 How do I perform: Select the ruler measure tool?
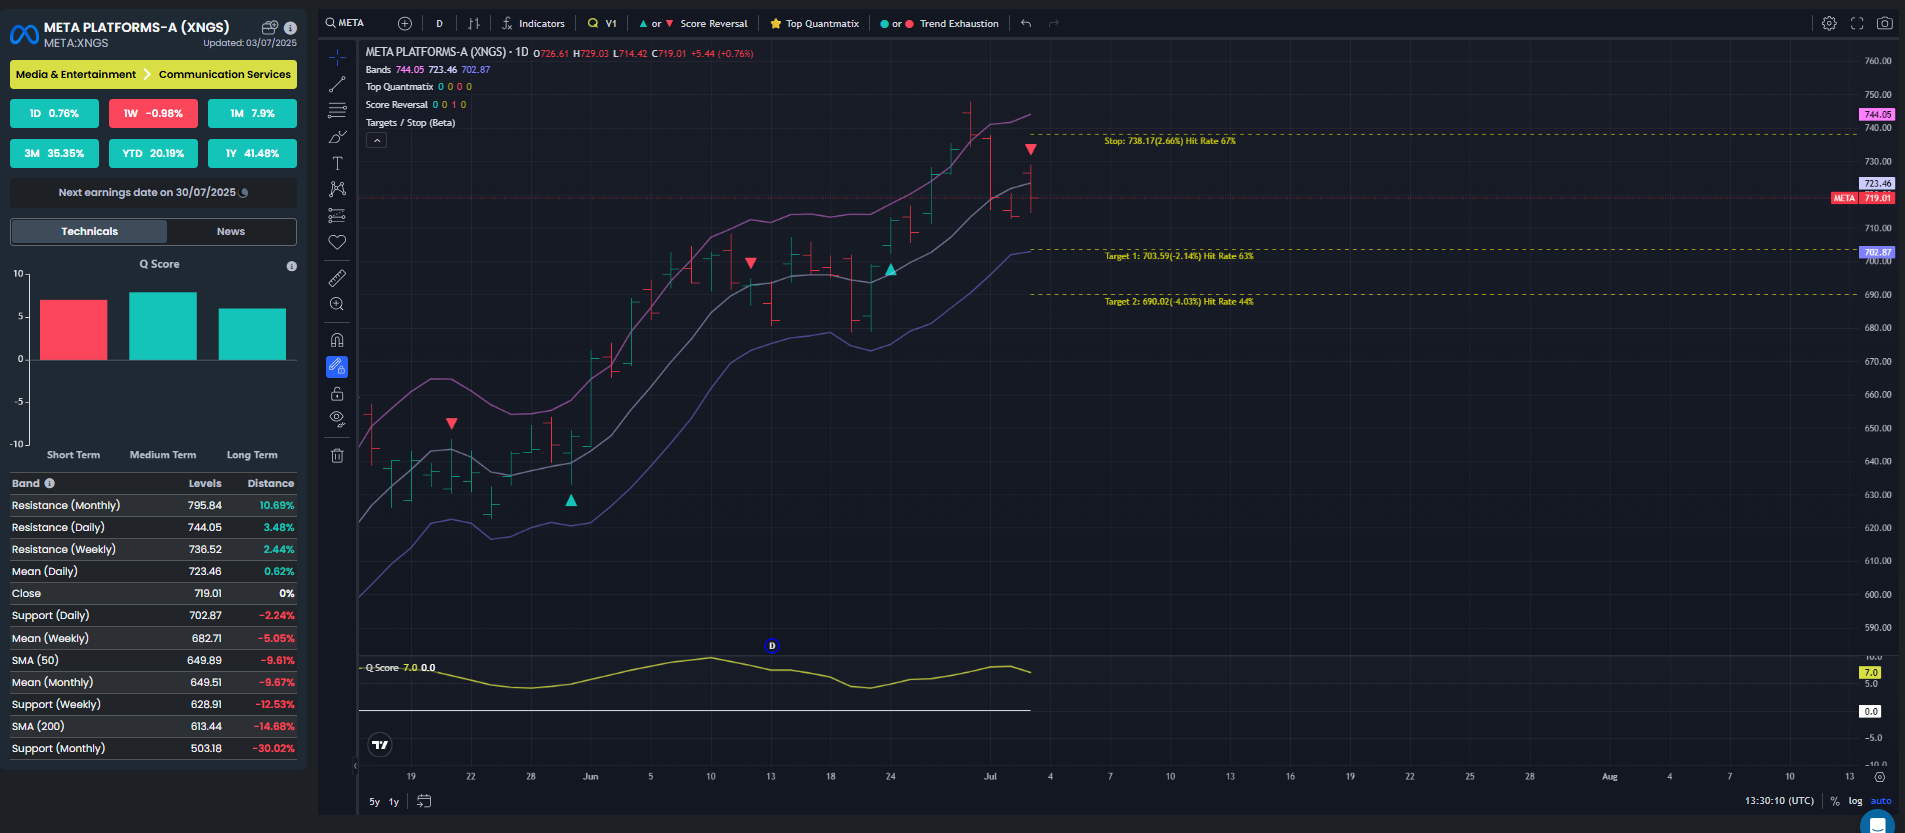tap(337, 277)
